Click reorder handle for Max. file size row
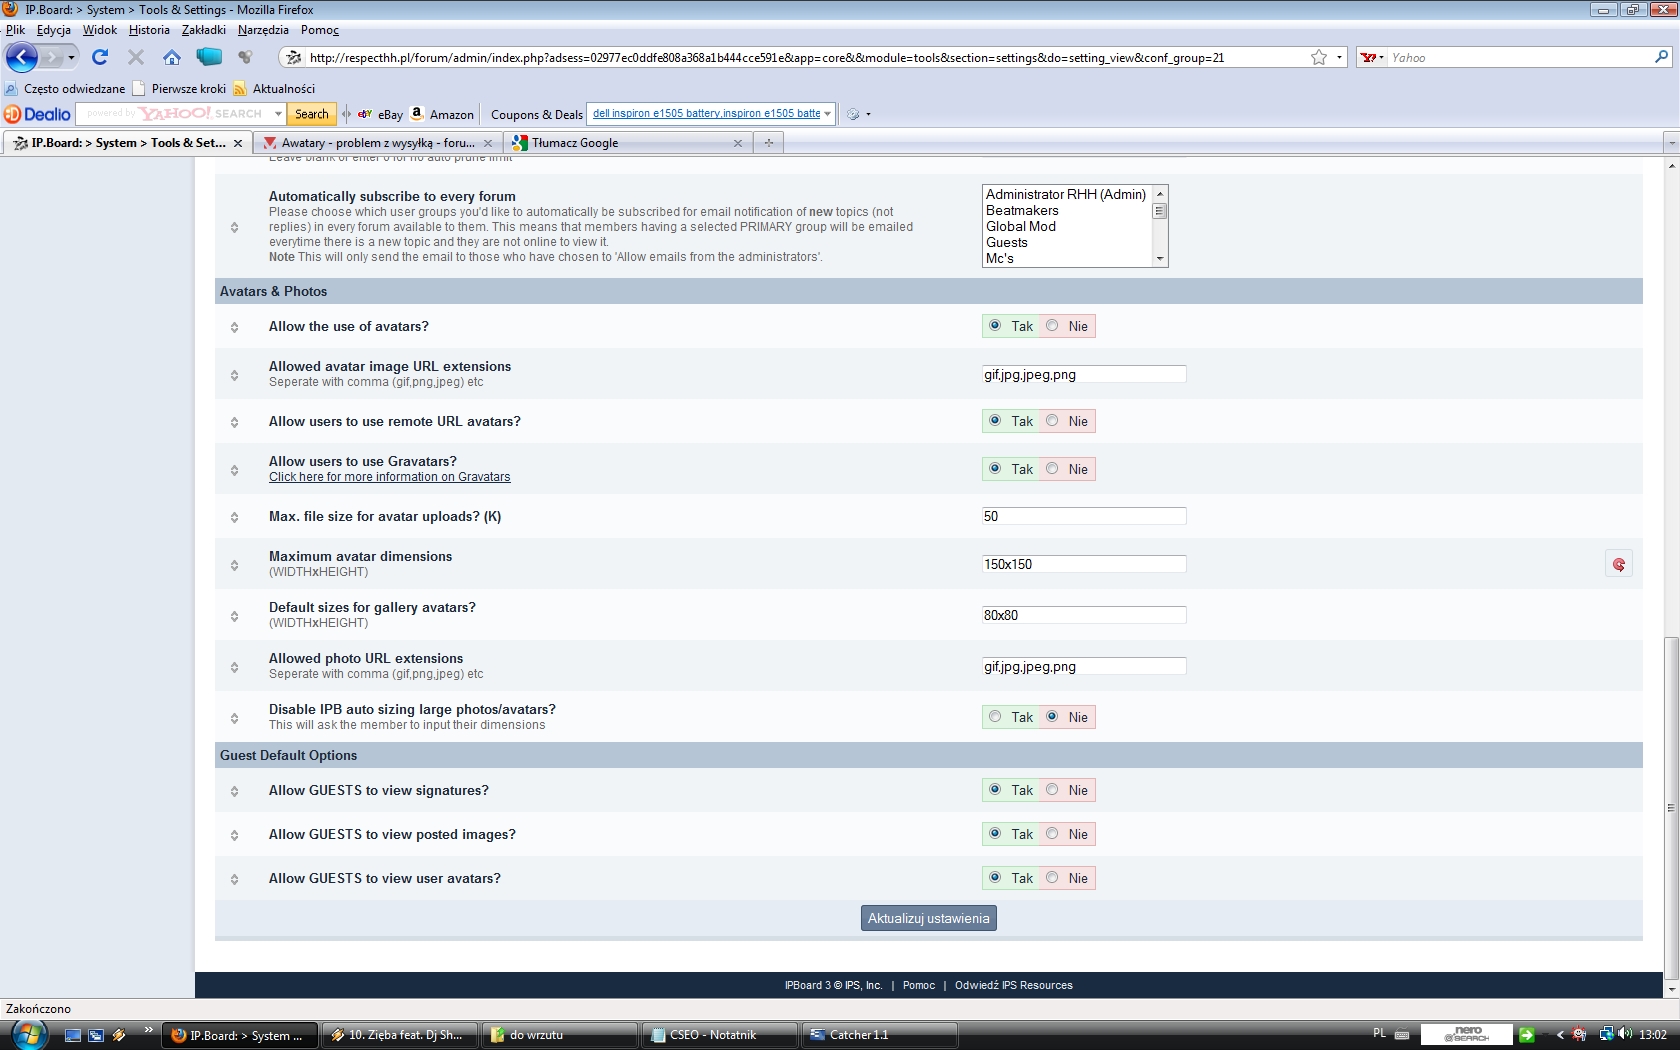1680x1050 pixels. pyautogui.click(x=234, y=518)
